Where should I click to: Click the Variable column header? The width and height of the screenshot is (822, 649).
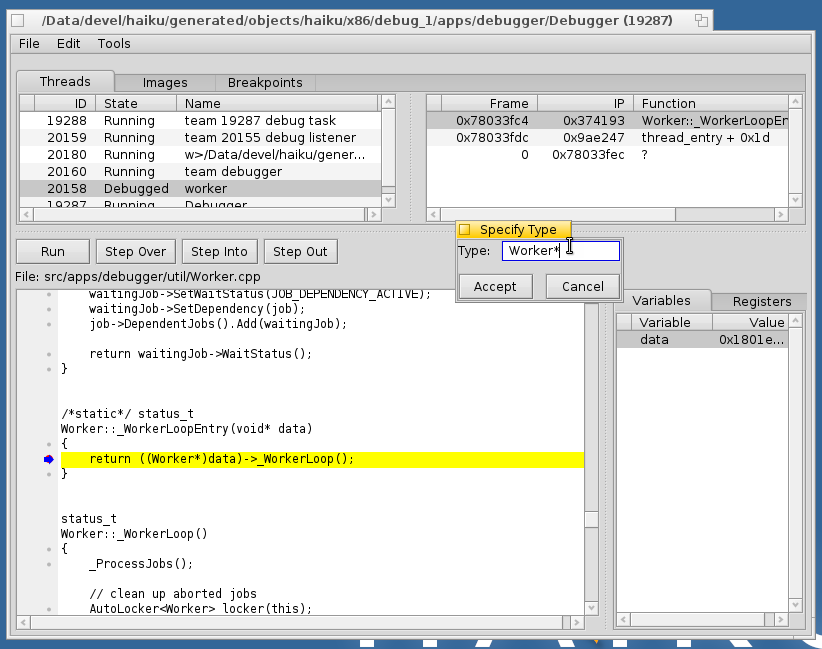coord(672,322)
